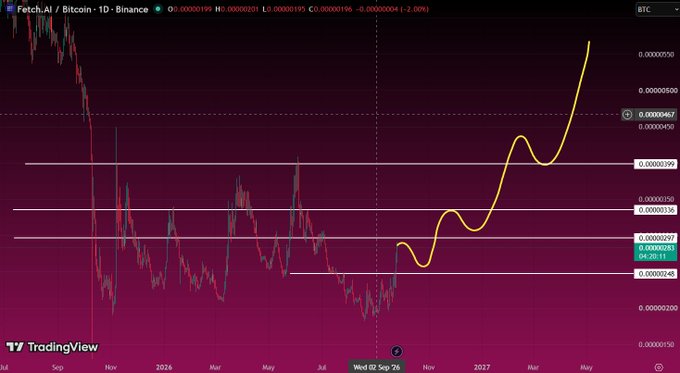The height and width of the screenshot is (373, 680).
Task: Open the BTC currency dropdown
Action: coord(657,9)
